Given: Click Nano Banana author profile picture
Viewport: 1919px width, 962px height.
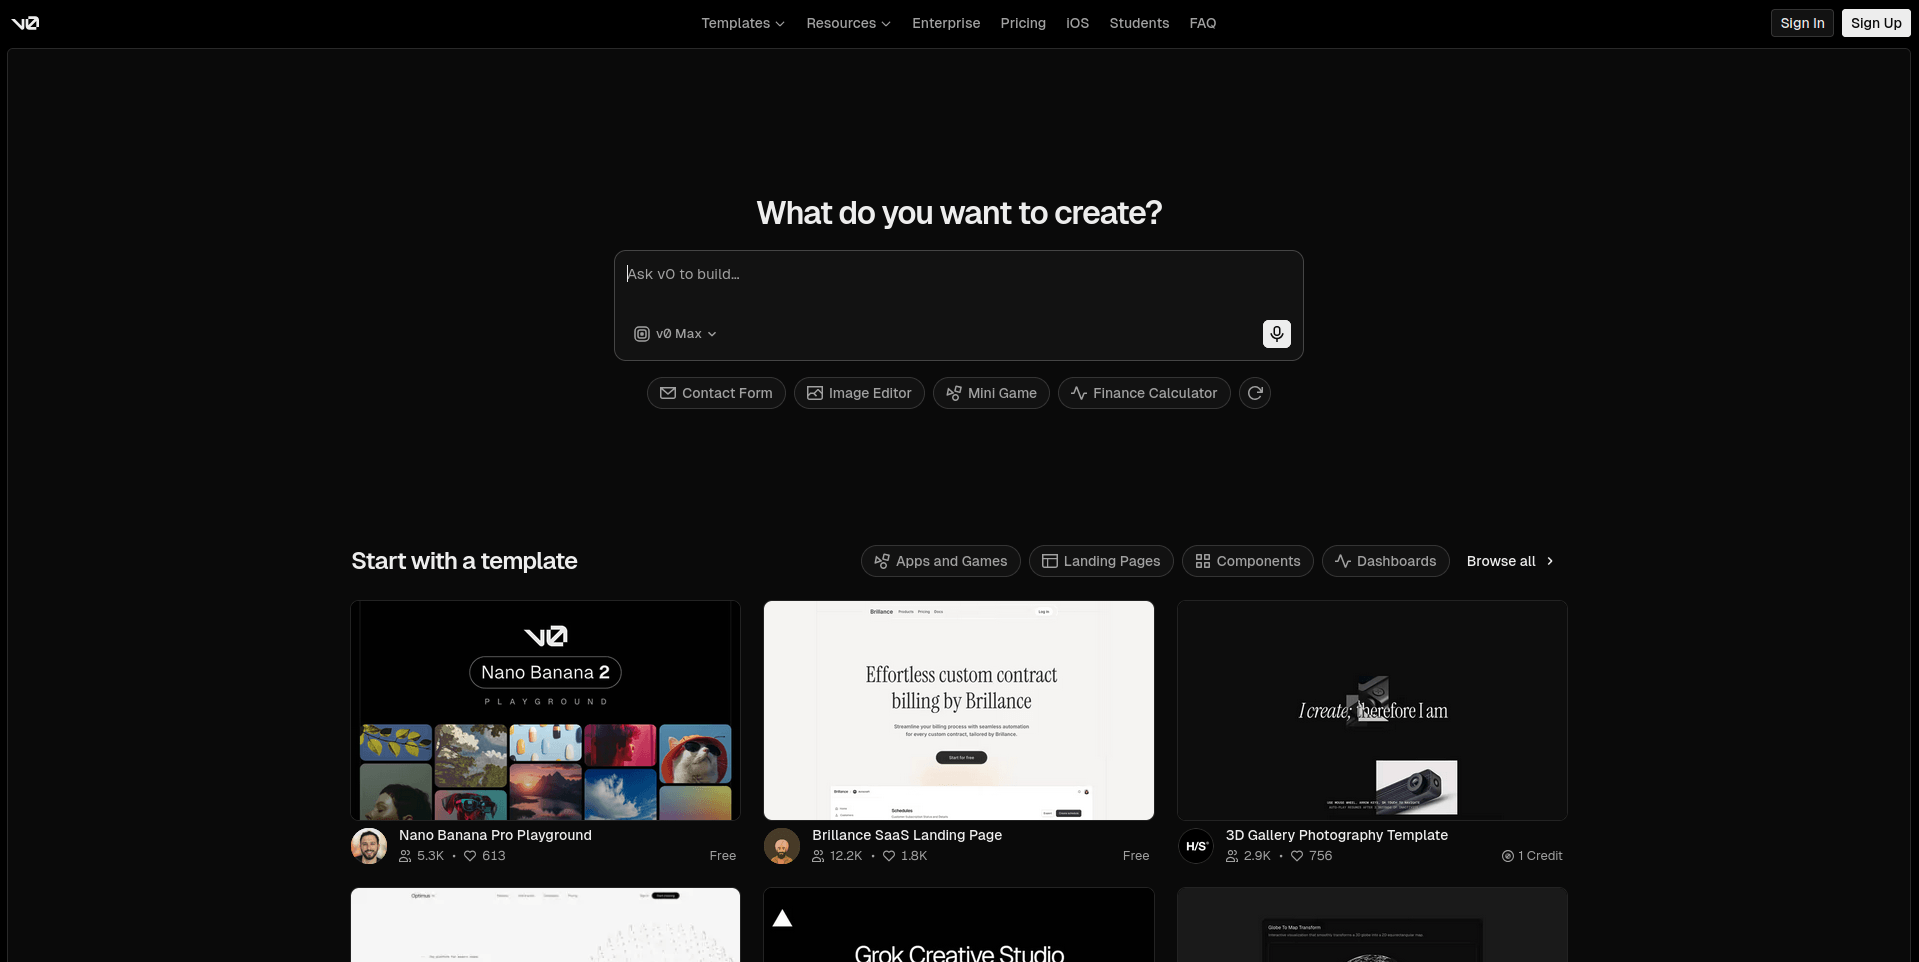Looking at the screenshot, I should (369, 846).
